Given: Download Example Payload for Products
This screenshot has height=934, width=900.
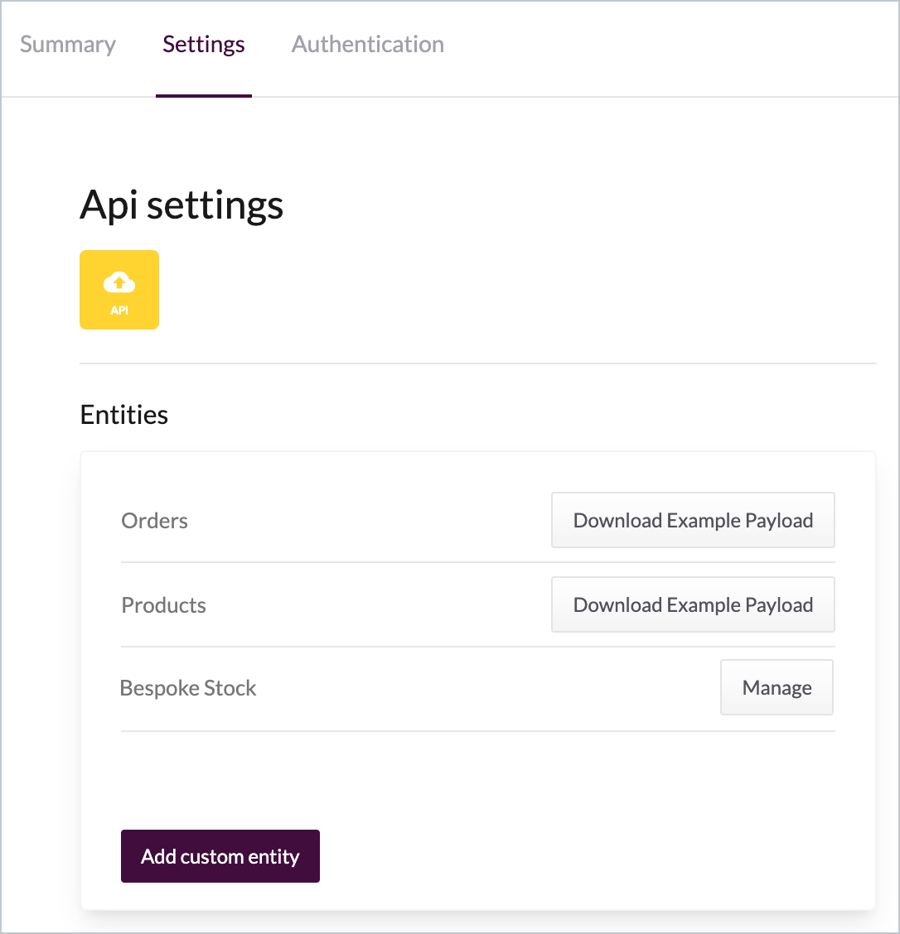Looking at the screenshot, I should point(692,605).
